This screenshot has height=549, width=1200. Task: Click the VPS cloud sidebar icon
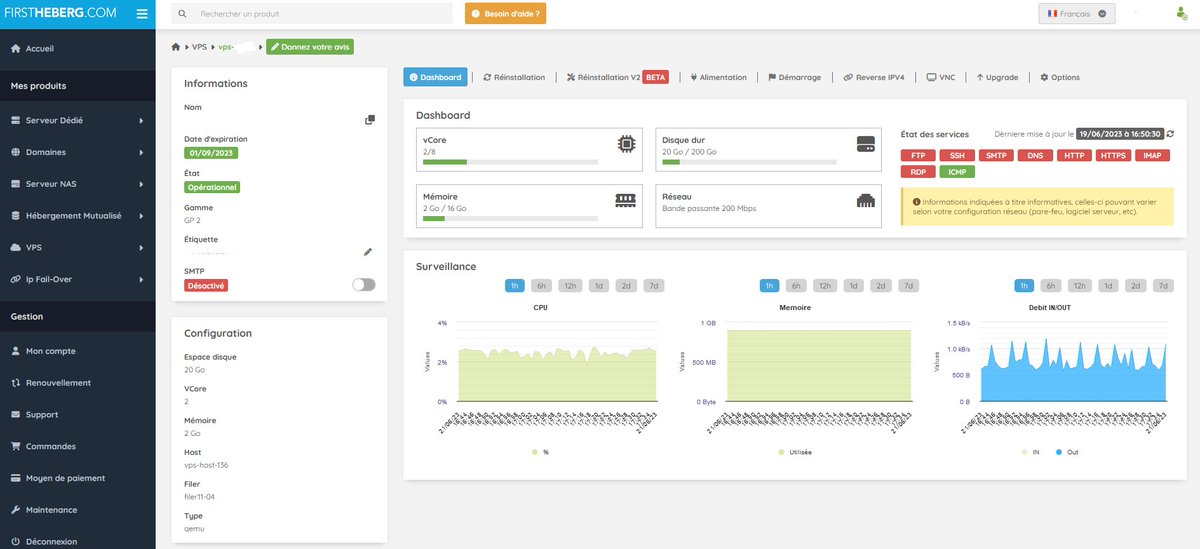tap(15, 247)
